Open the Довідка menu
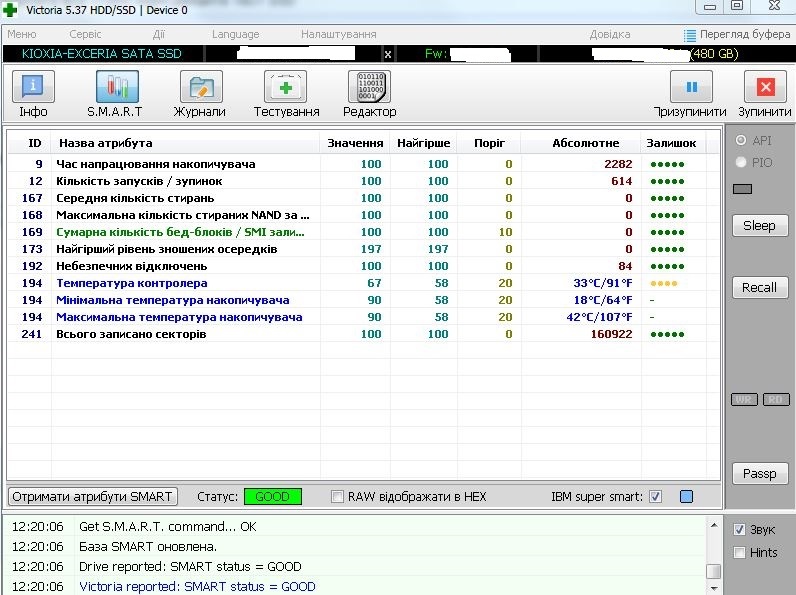 610,34
